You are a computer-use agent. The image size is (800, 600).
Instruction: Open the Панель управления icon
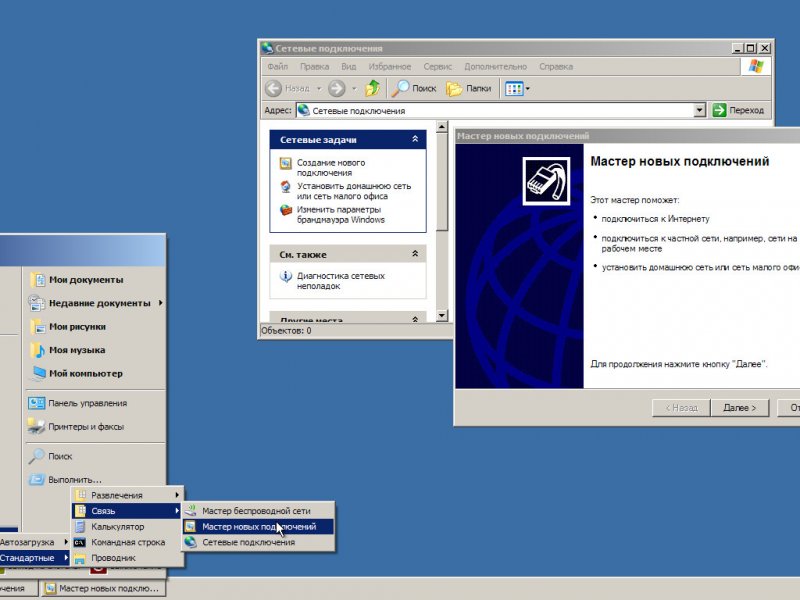(x=37, y=403)
